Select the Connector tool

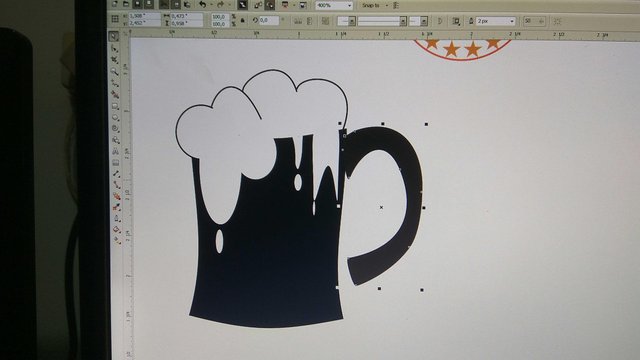point(116,185)
